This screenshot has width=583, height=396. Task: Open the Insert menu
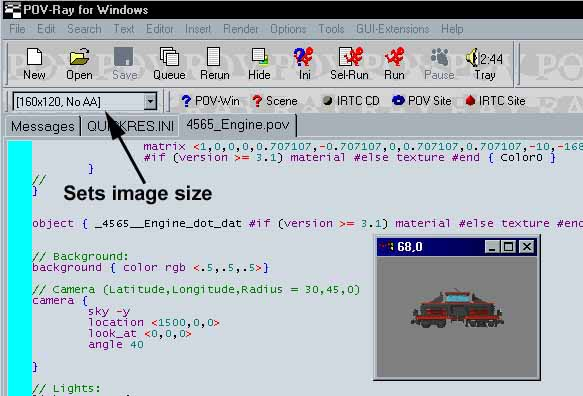pos(198,29)
